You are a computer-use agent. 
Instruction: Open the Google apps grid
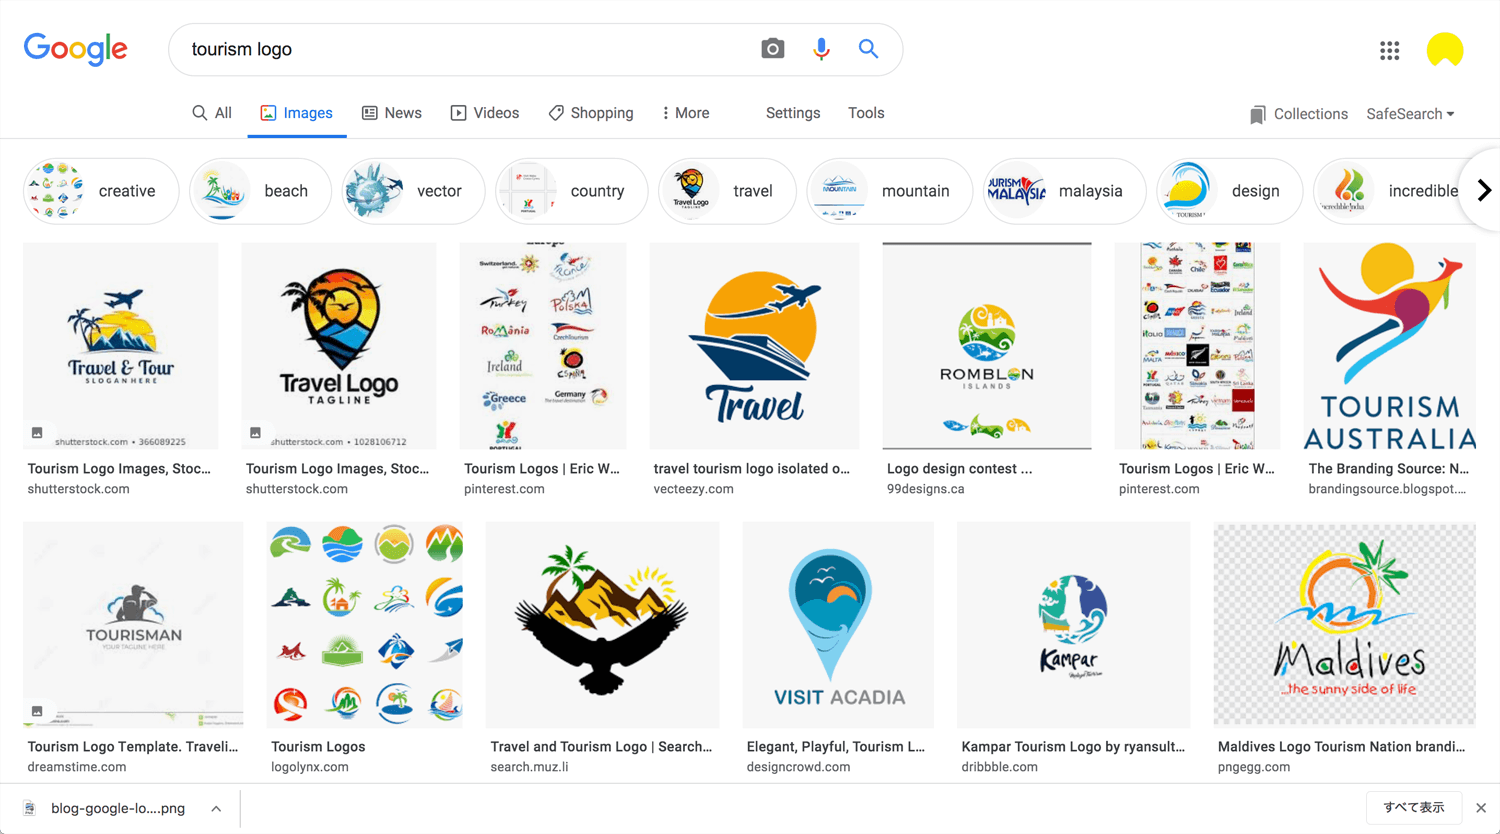pyautogui.click(x=1389, y=50)
